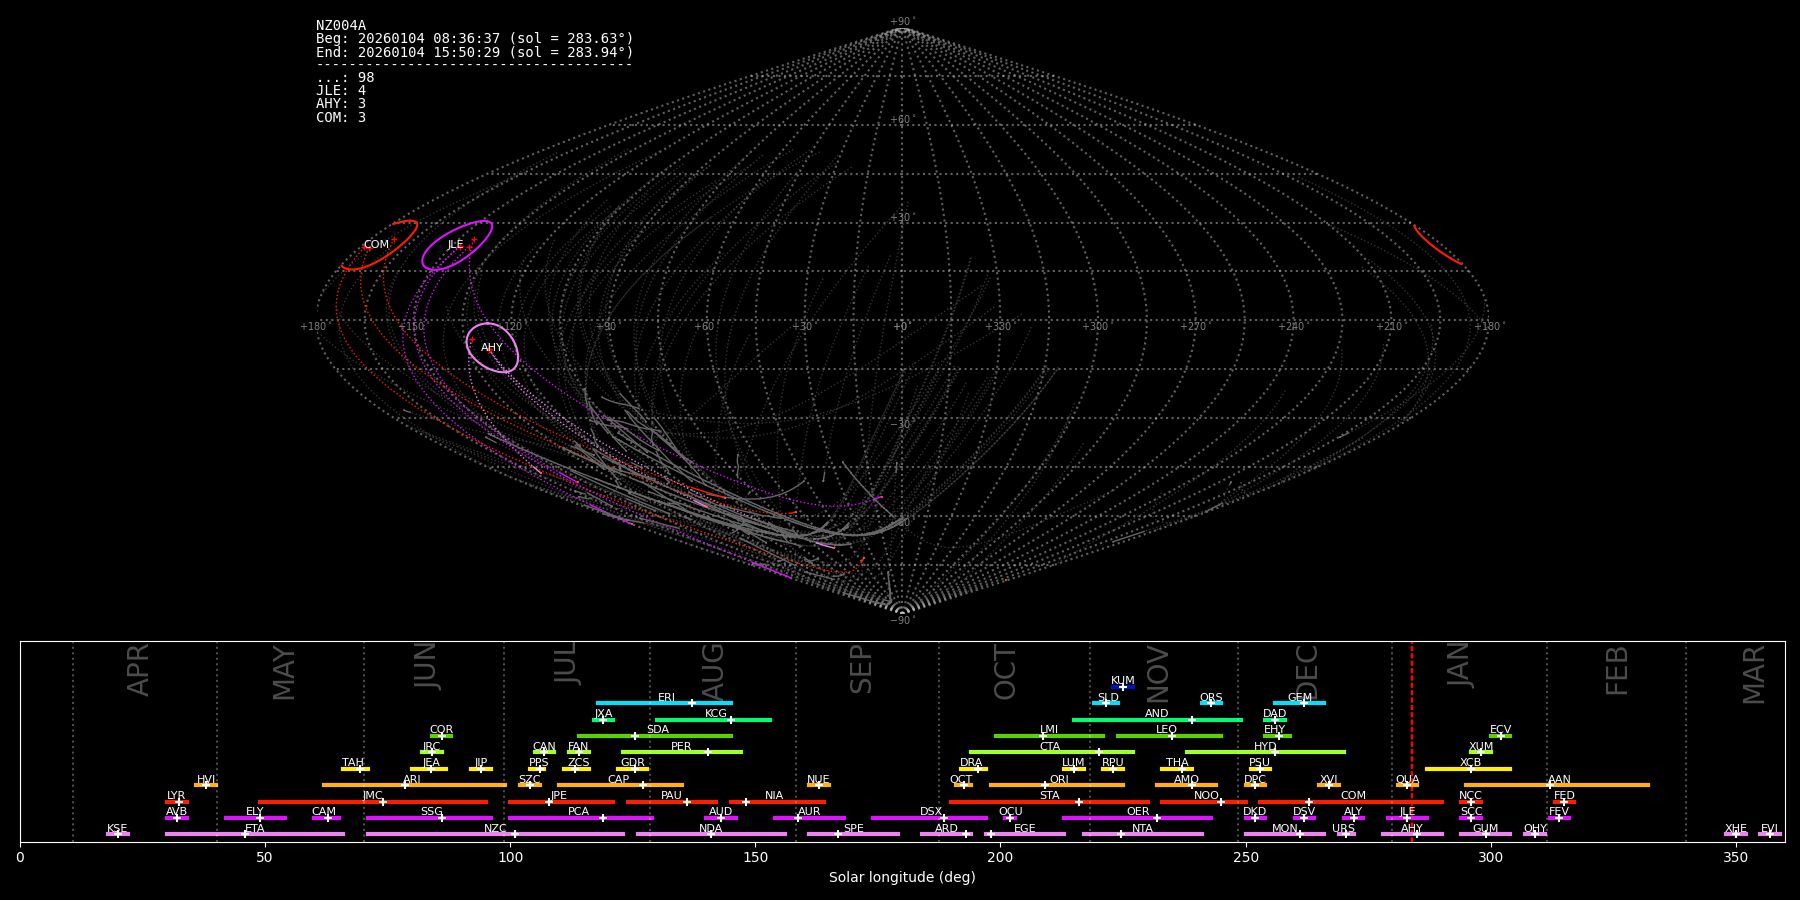
Task: Click the CAP shower label in timeline
Action: pyautogui.click(x=619, y=780)
